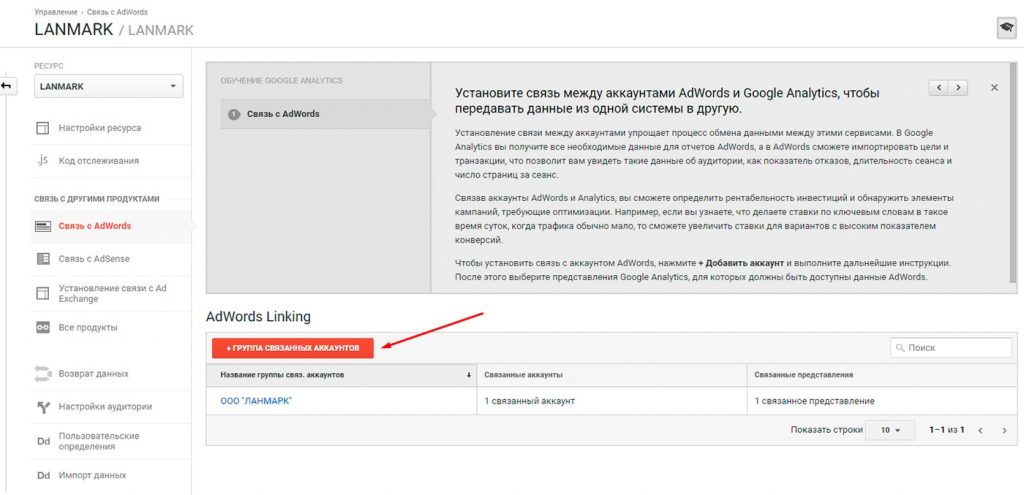Click the Ad Exchange link icon
This screenshot has width=1024, height=495.
[43, 293]
